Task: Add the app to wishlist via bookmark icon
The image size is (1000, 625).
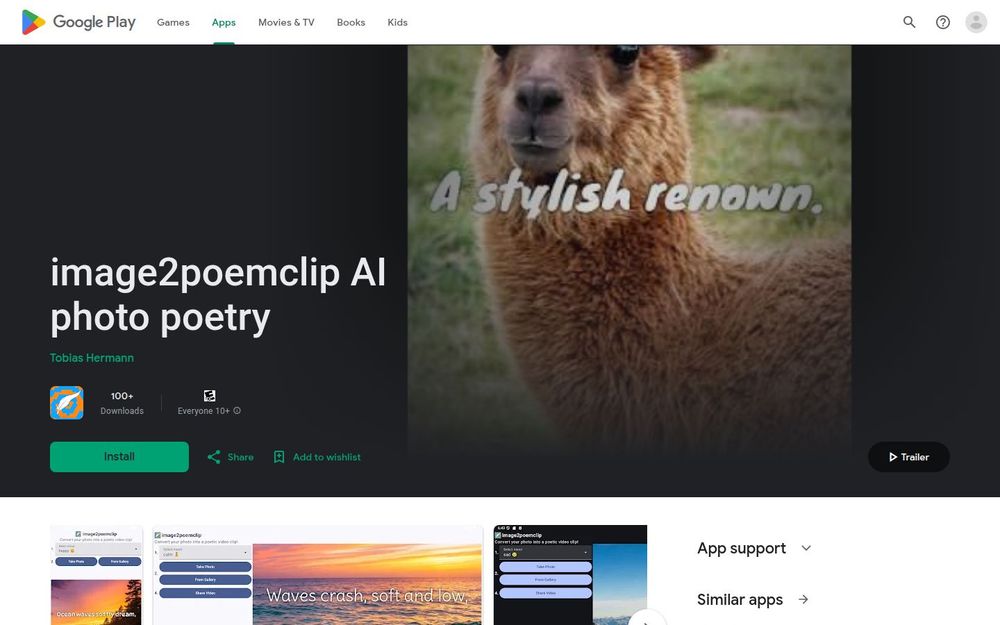Action: point(279,457)
